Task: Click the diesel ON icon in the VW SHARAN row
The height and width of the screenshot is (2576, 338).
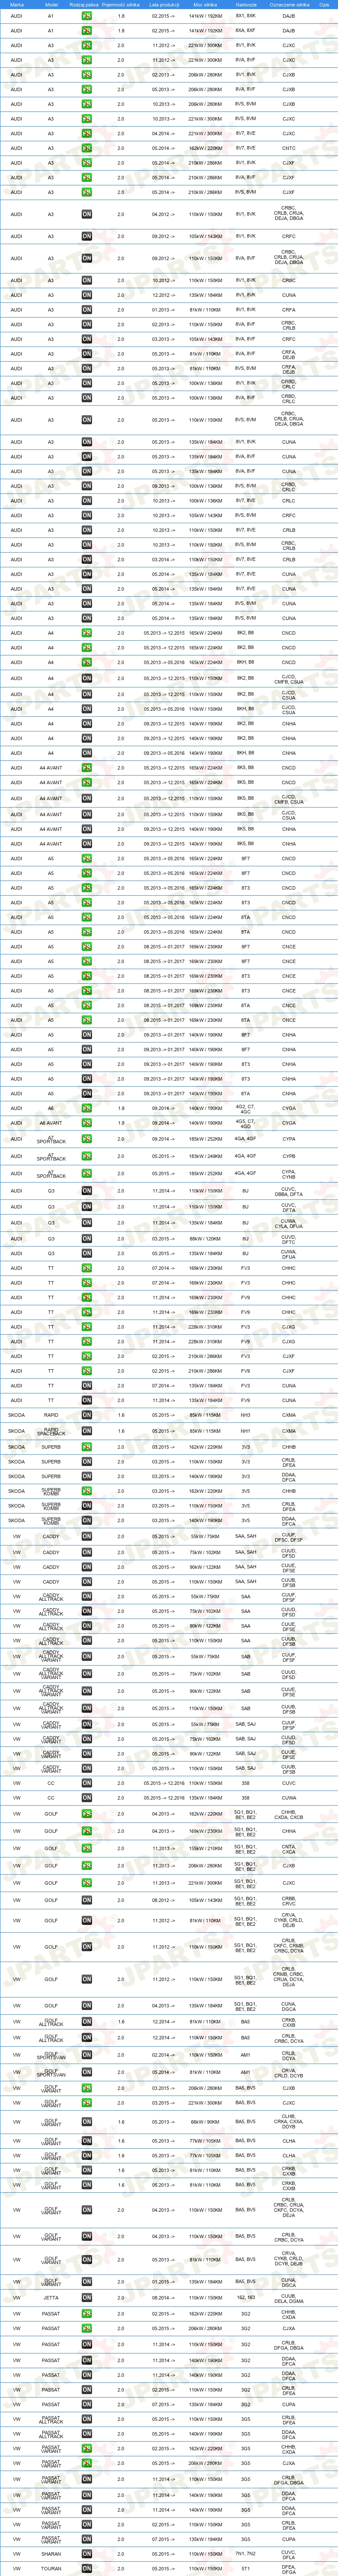Action: point(87,2554)
